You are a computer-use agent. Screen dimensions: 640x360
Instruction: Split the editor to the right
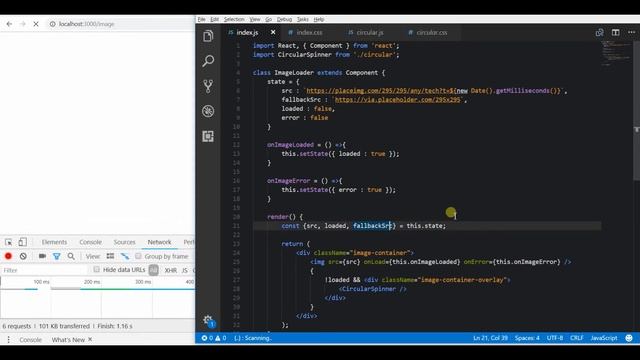pyautogui.click(x=616, y=32)
